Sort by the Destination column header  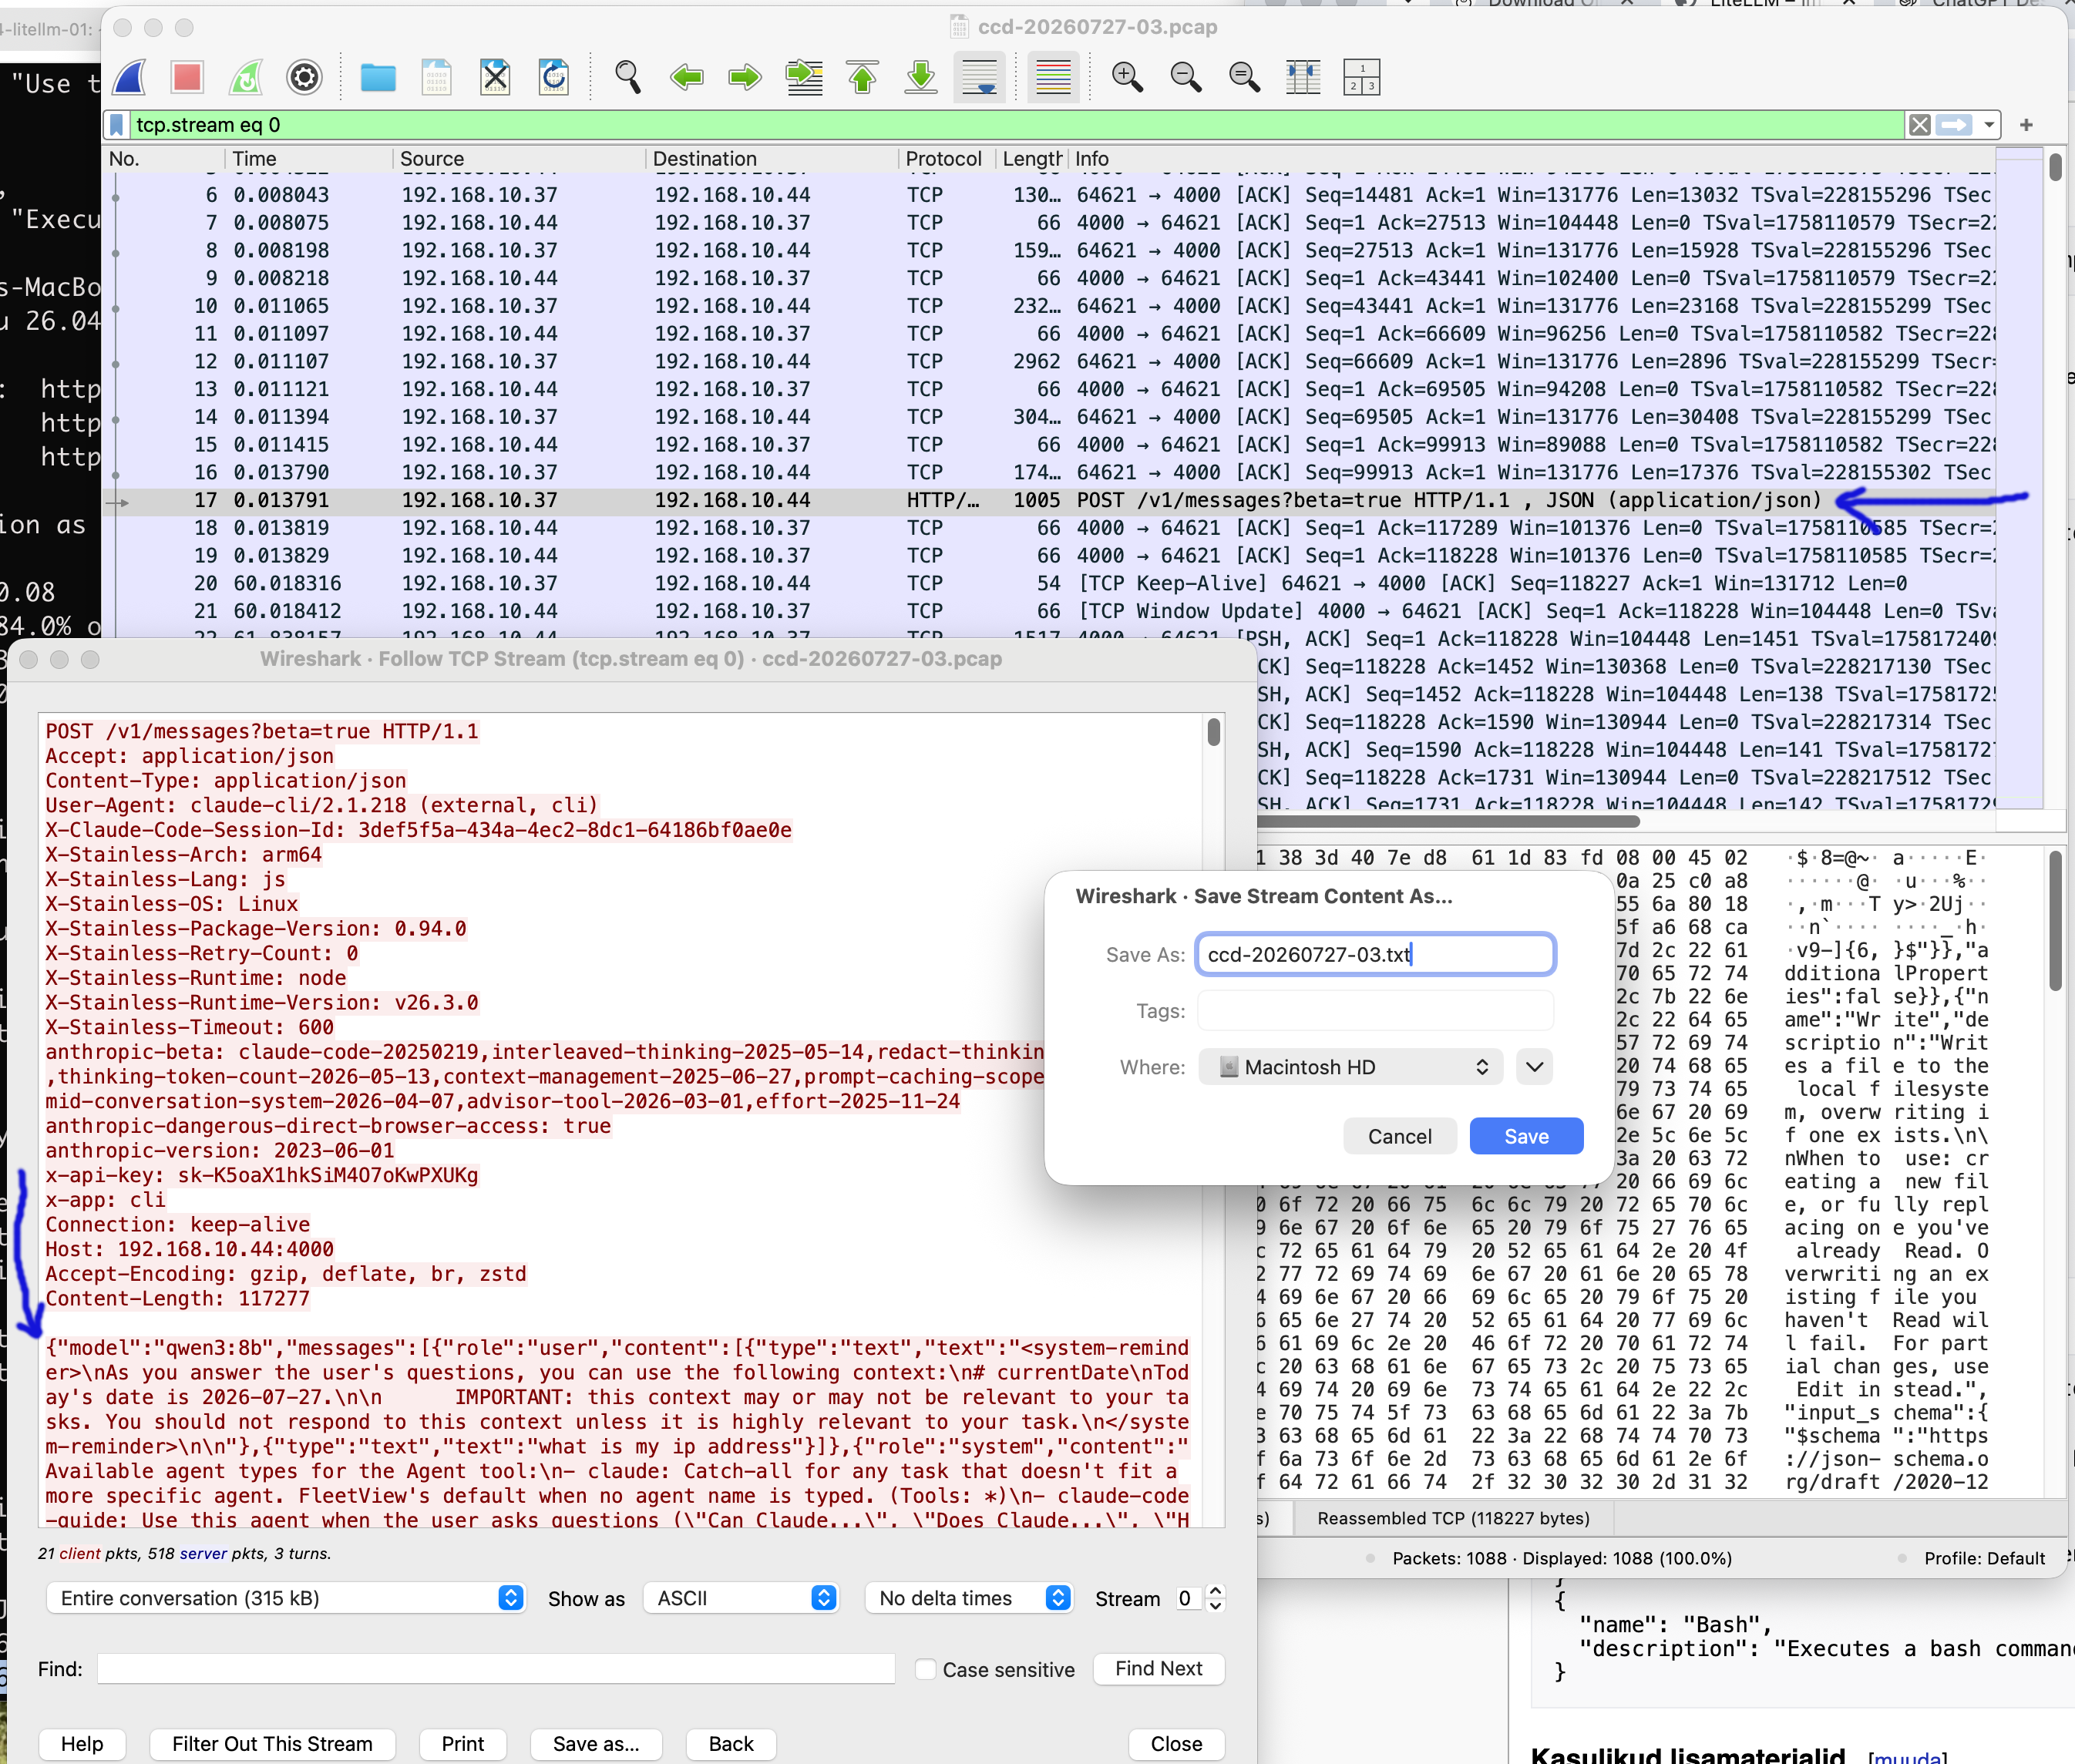pyautogui.click(x=773, y=159)
